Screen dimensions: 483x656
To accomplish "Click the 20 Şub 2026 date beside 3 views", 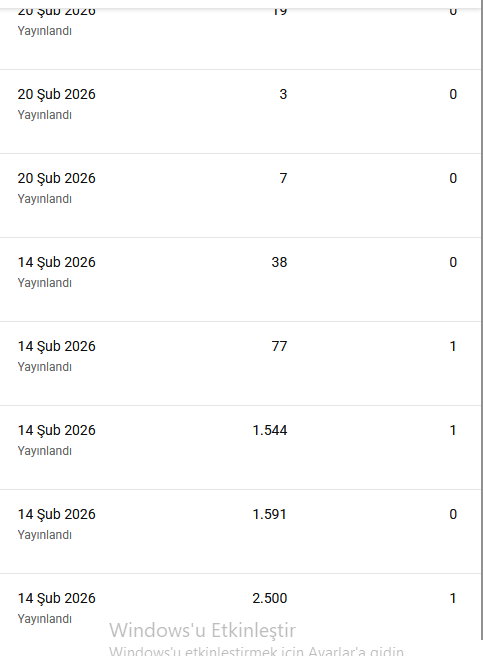I will click(x=57, y=95).
